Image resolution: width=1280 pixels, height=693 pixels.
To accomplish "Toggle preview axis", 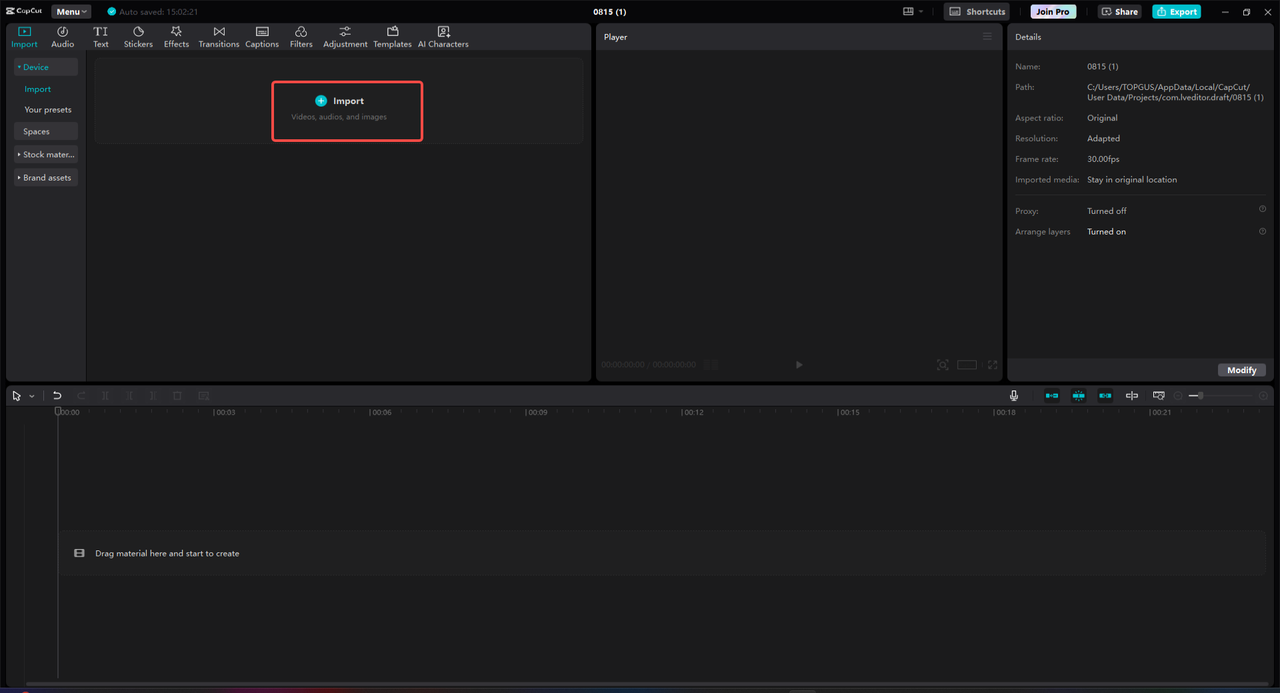I will 1132,396.
